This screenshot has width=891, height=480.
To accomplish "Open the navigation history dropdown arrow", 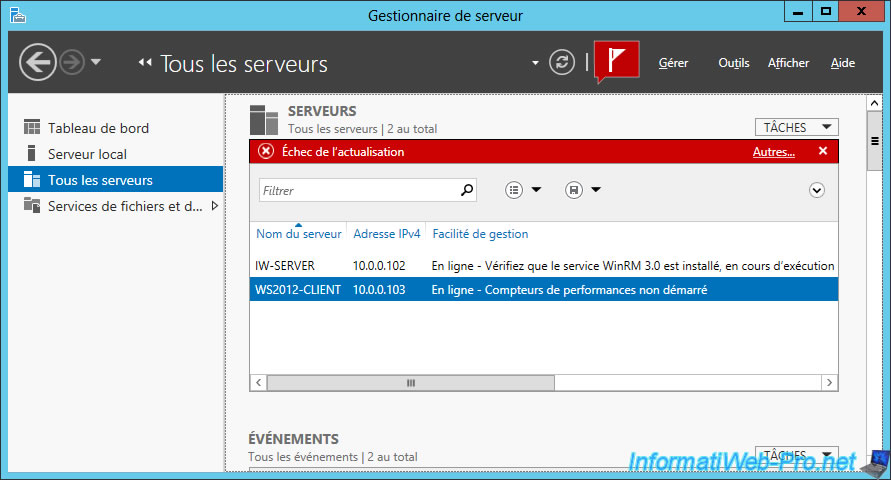I will click(x=96, y=62).
